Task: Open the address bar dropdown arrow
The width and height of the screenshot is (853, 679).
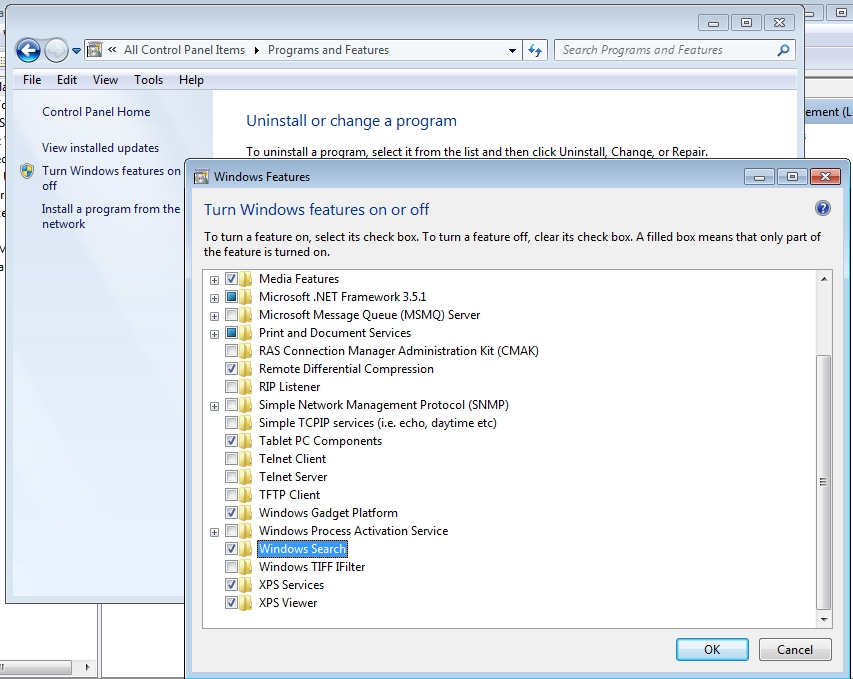Action: click(512, 51)
